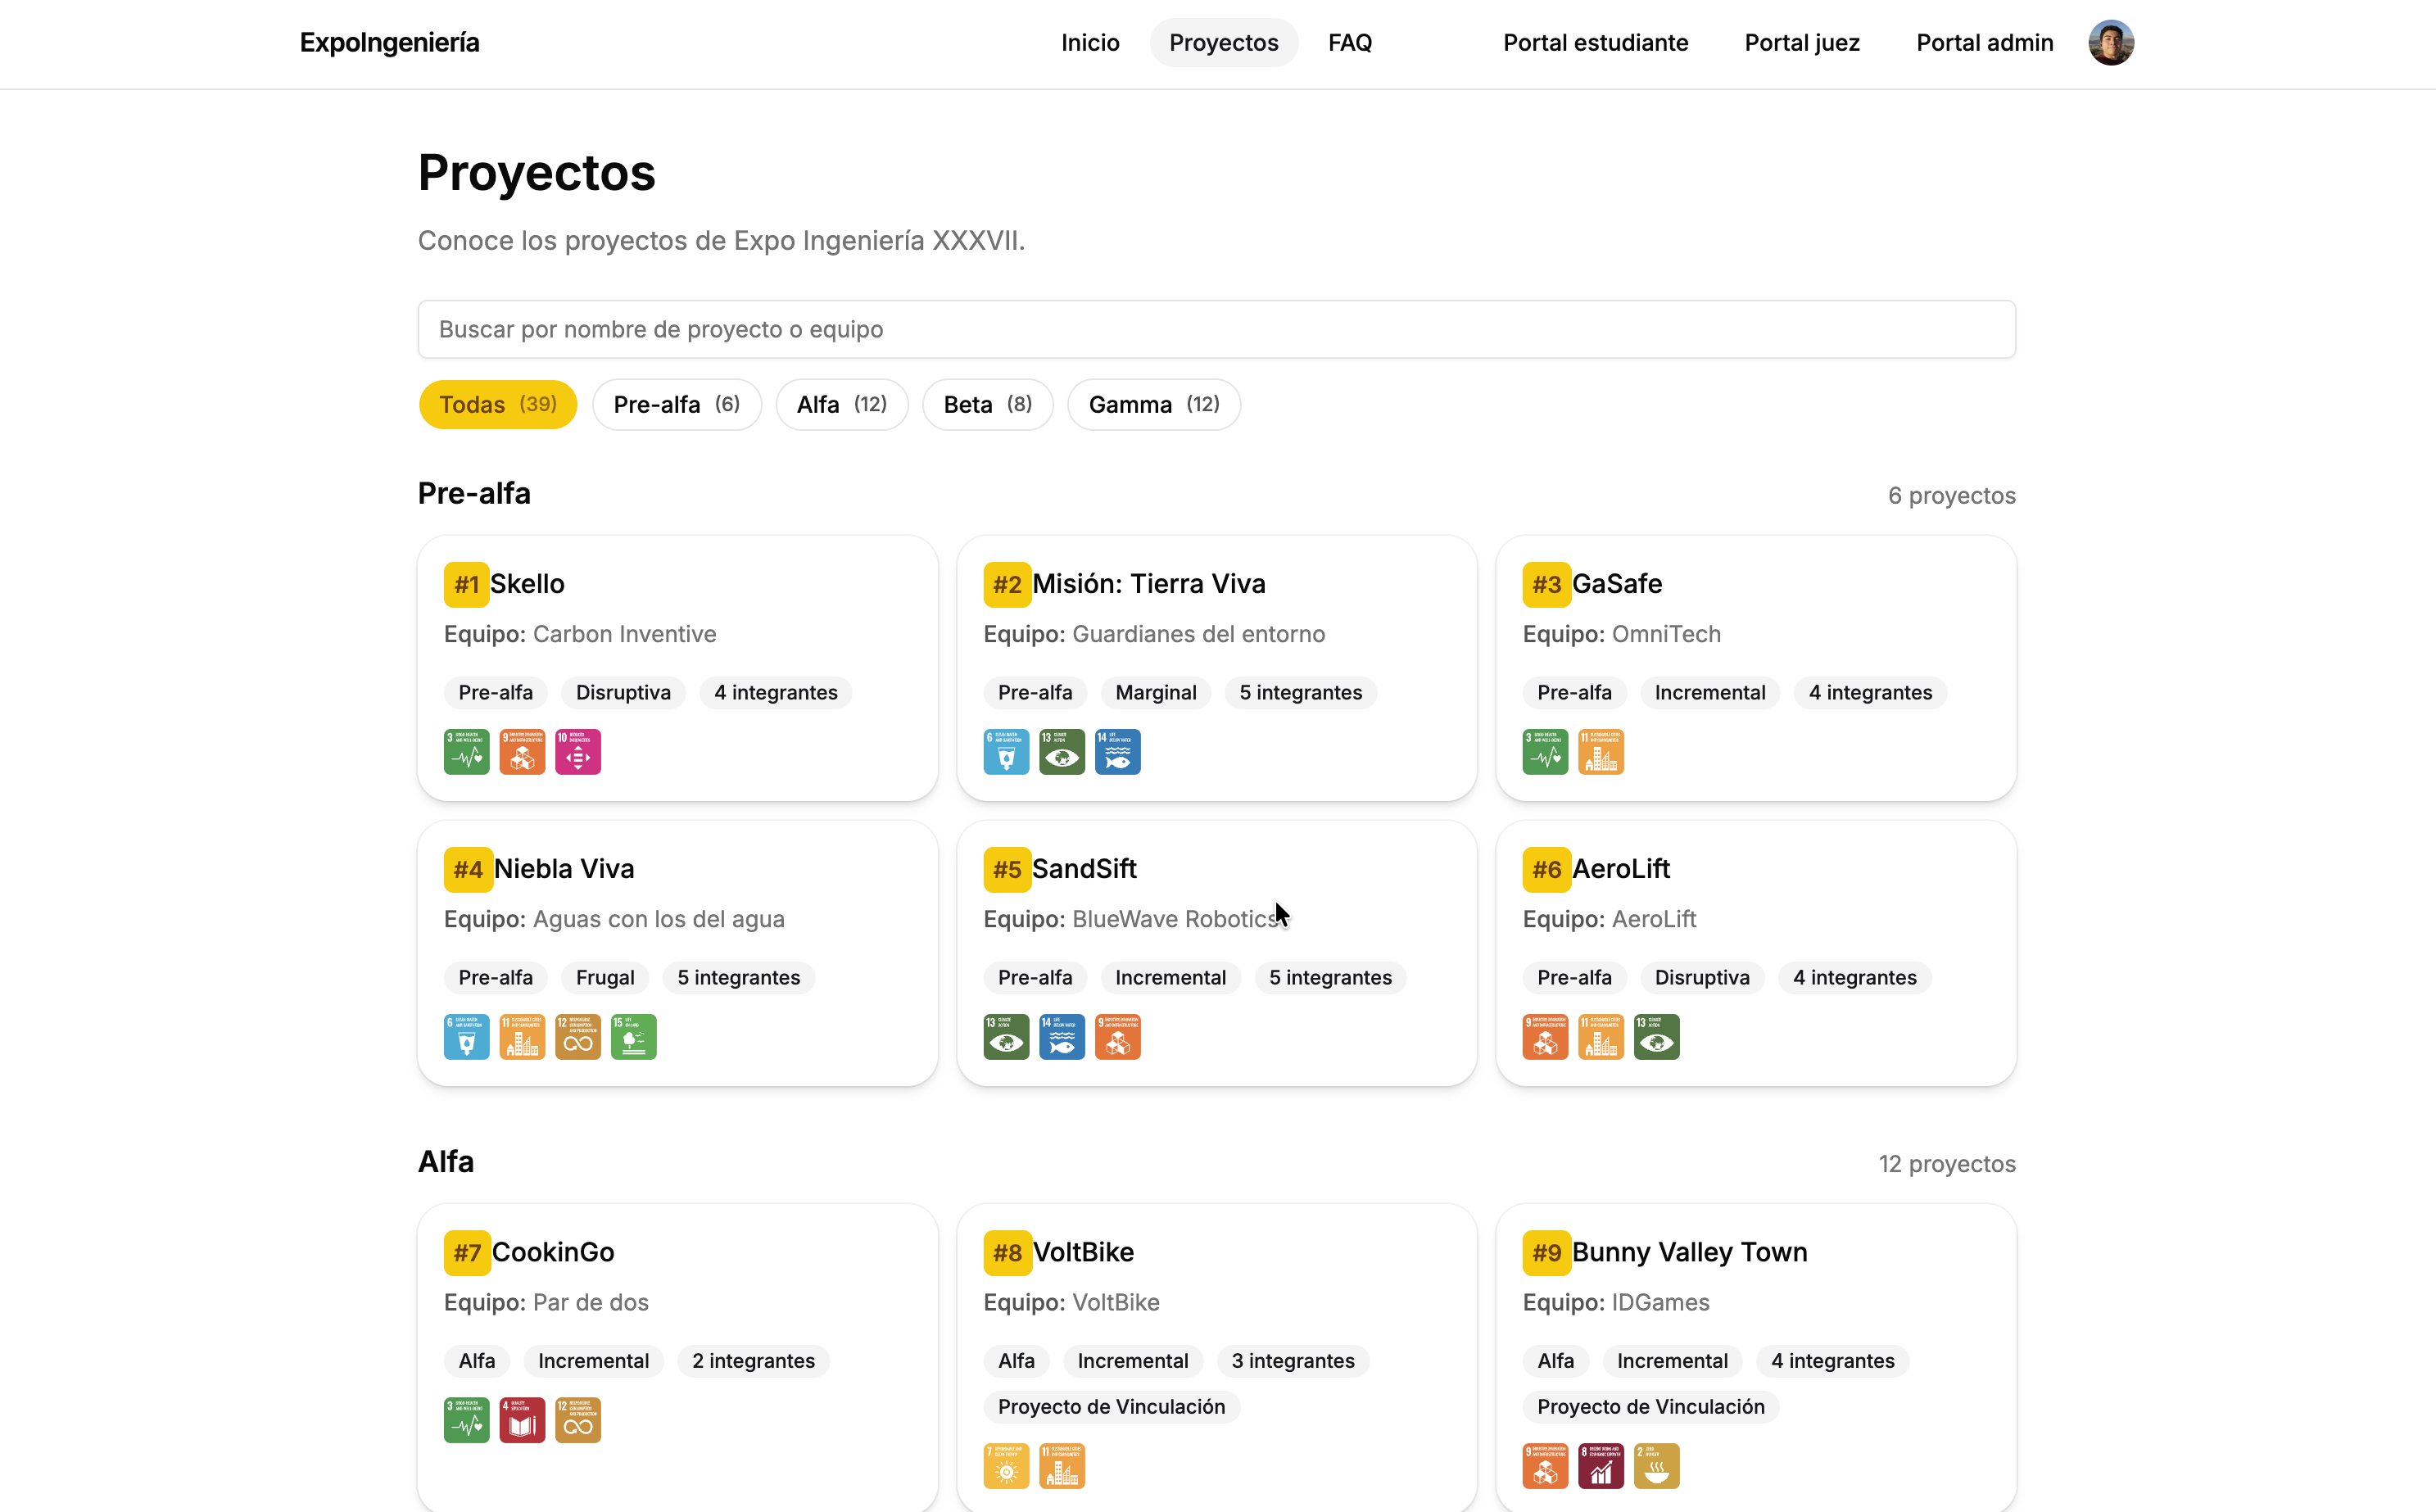The width and height of the screenshot is (2436, 1512).
Task: Click SDG 12 consumption icon on CookinGo card
Action: [578, 1420]
